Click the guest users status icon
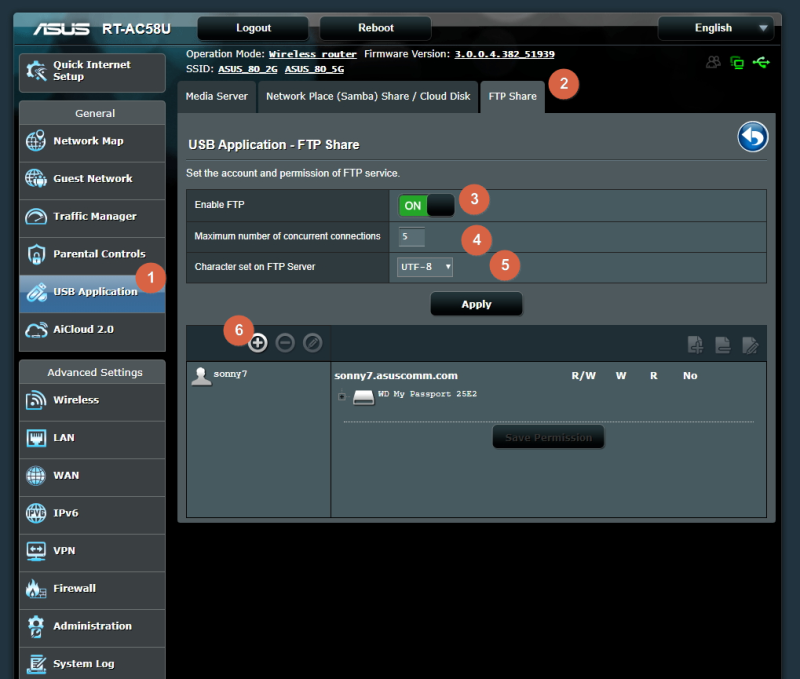The image size is (800, 679). 713,62
